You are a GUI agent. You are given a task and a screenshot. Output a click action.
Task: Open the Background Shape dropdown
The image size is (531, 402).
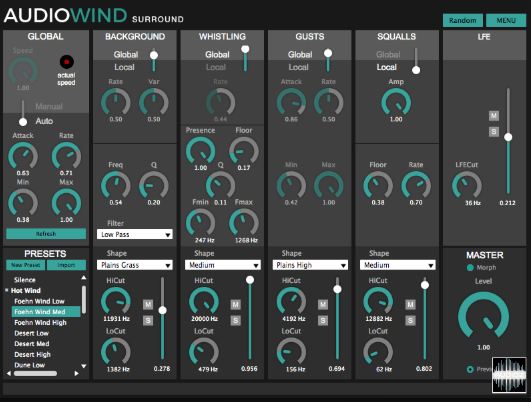tap(135, 265)
